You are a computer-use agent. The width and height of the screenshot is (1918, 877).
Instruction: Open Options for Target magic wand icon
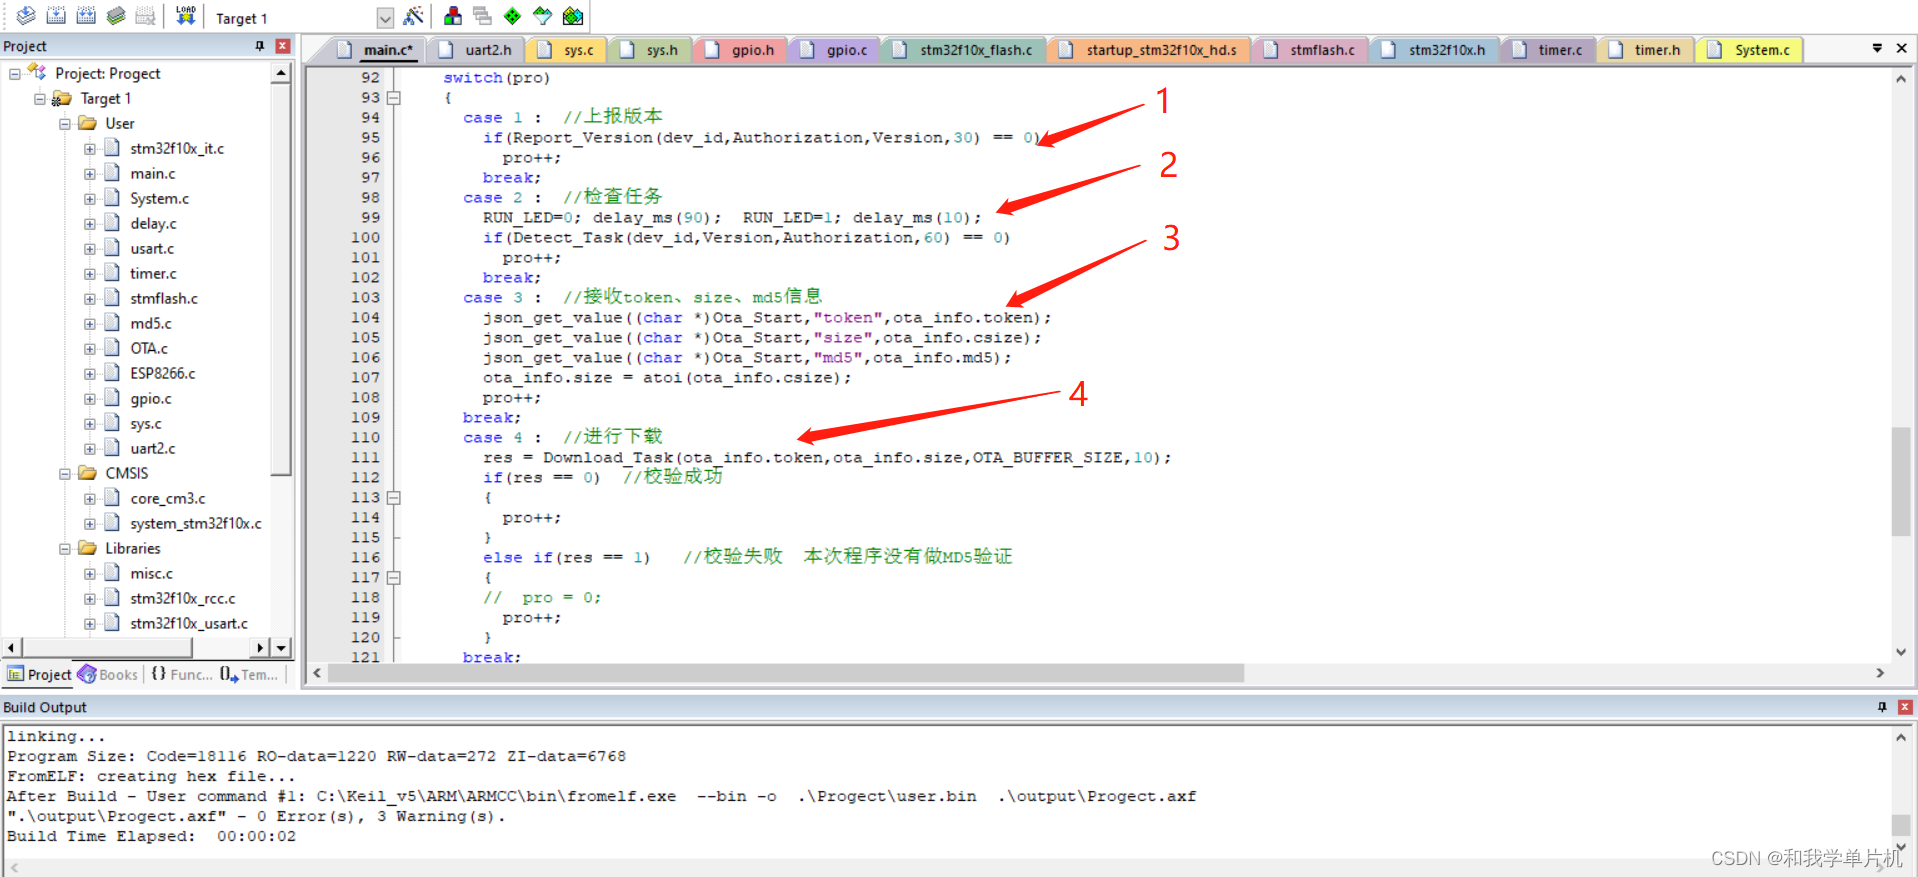coord(413,16)
